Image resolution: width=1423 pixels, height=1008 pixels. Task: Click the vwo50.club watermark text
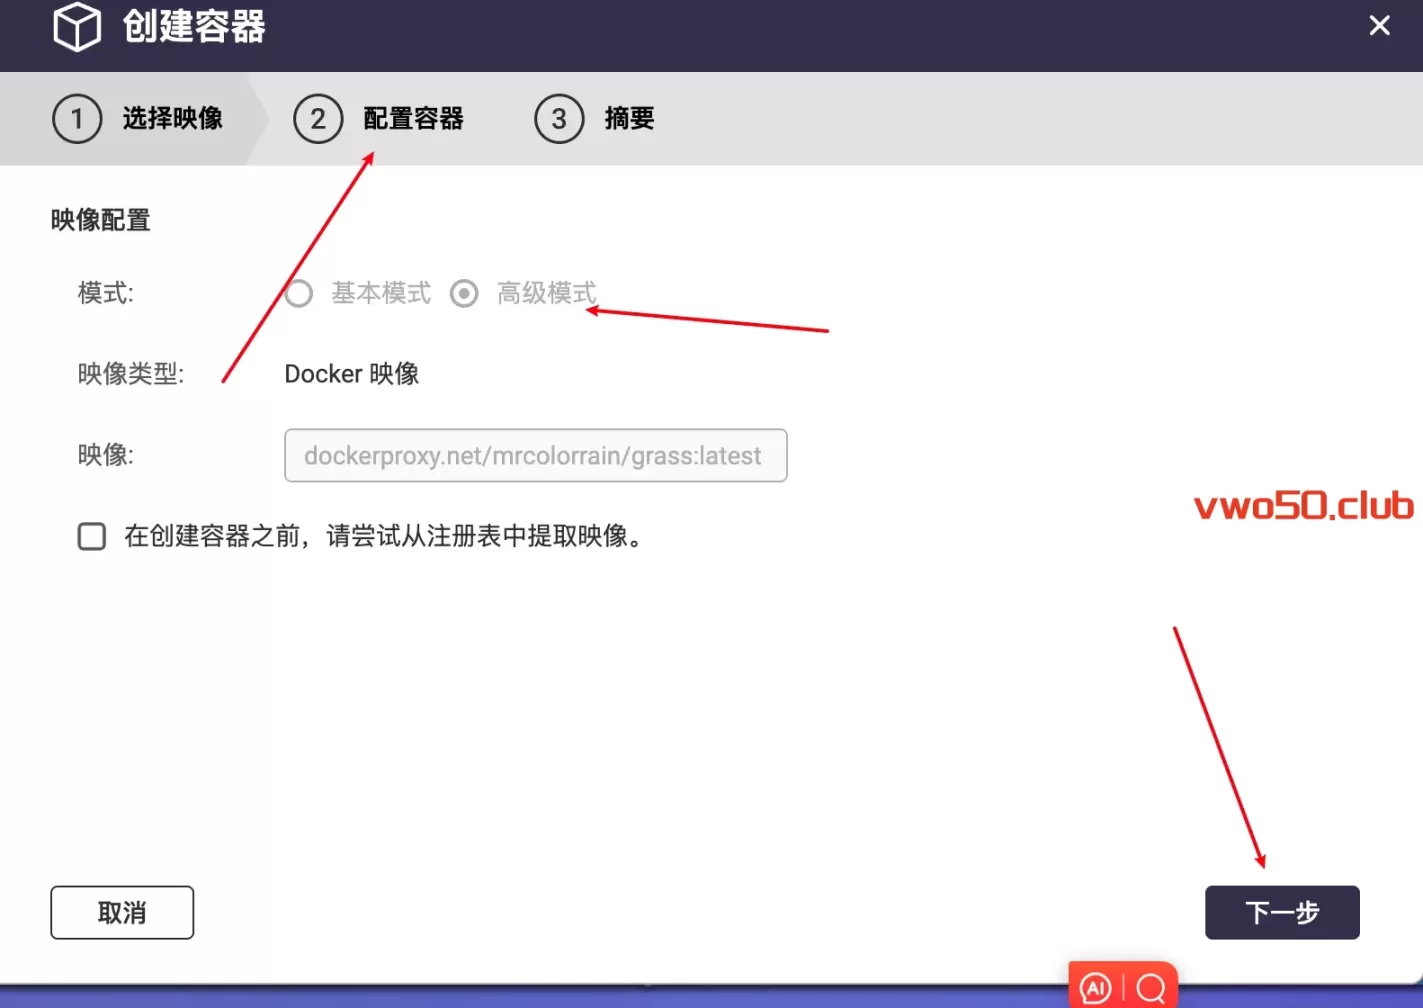[1303, 506]
